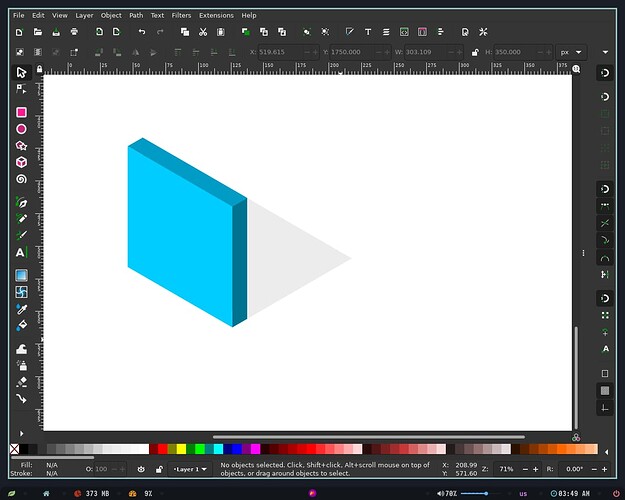
Task: Toggle current layer lock in status bar
Action: click(159, 469)
